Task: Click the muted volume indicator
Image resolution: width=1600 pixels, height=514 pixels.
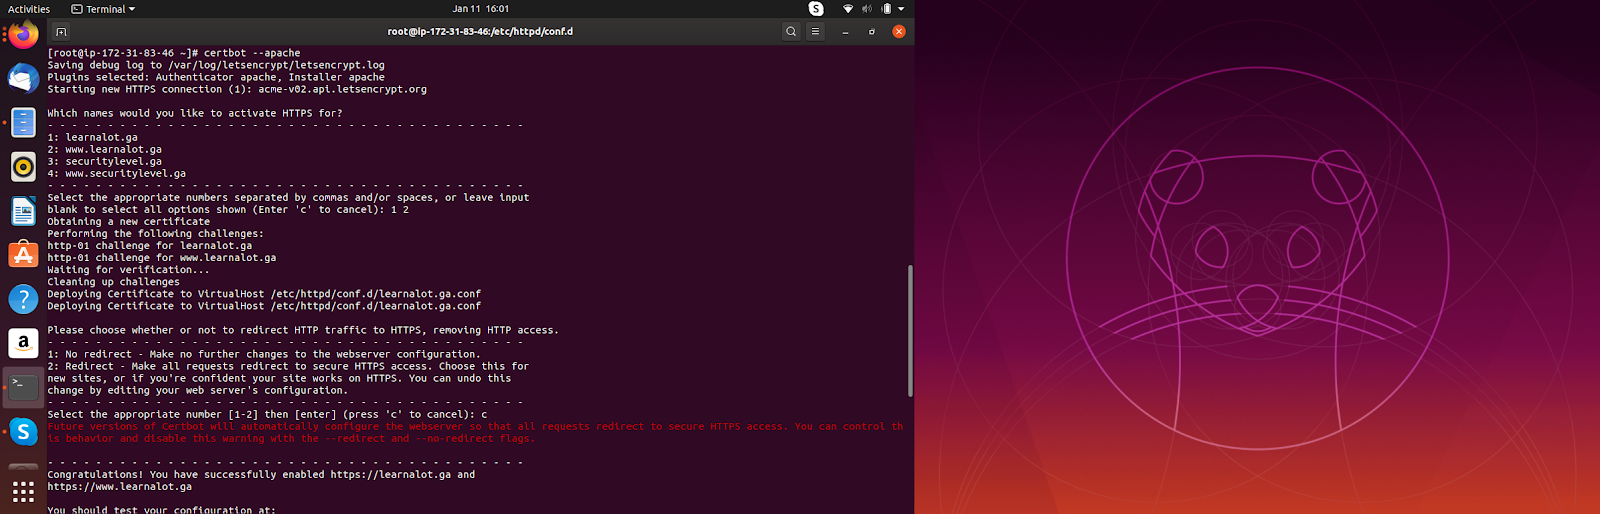Action: click(x=867, y=9)
